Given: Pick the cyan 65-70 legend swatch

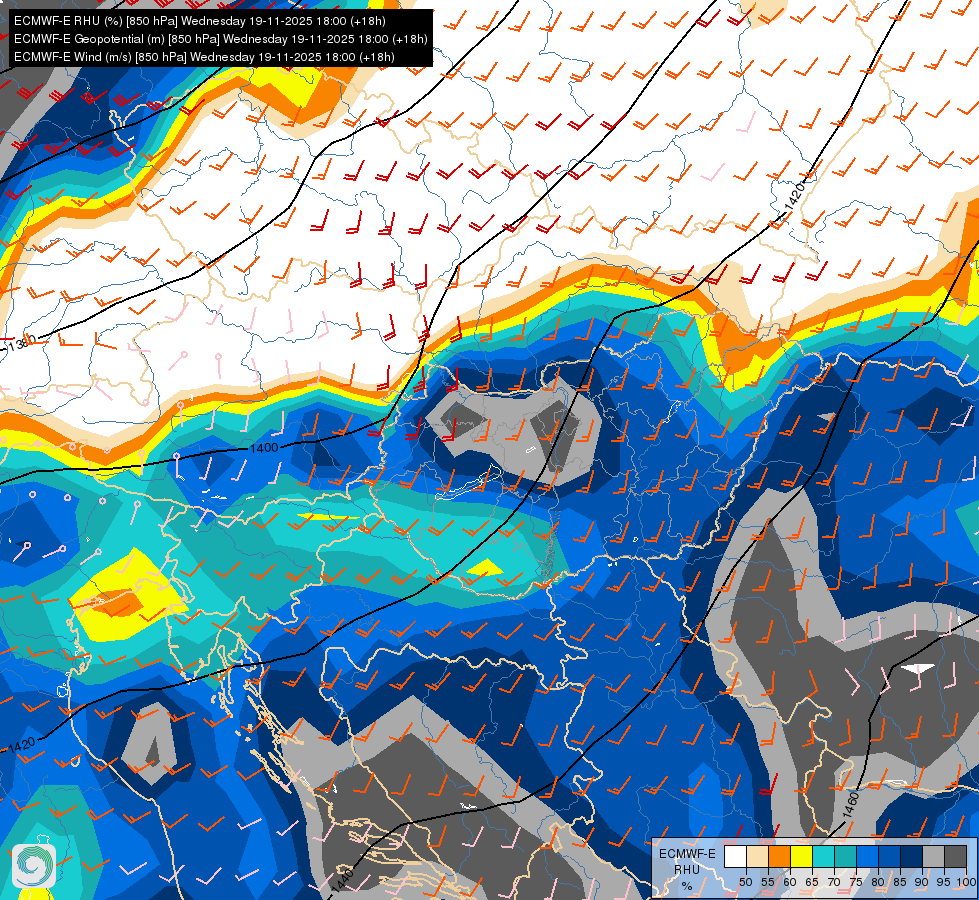Looking at the screenshot, I should (x=824, y=857).
